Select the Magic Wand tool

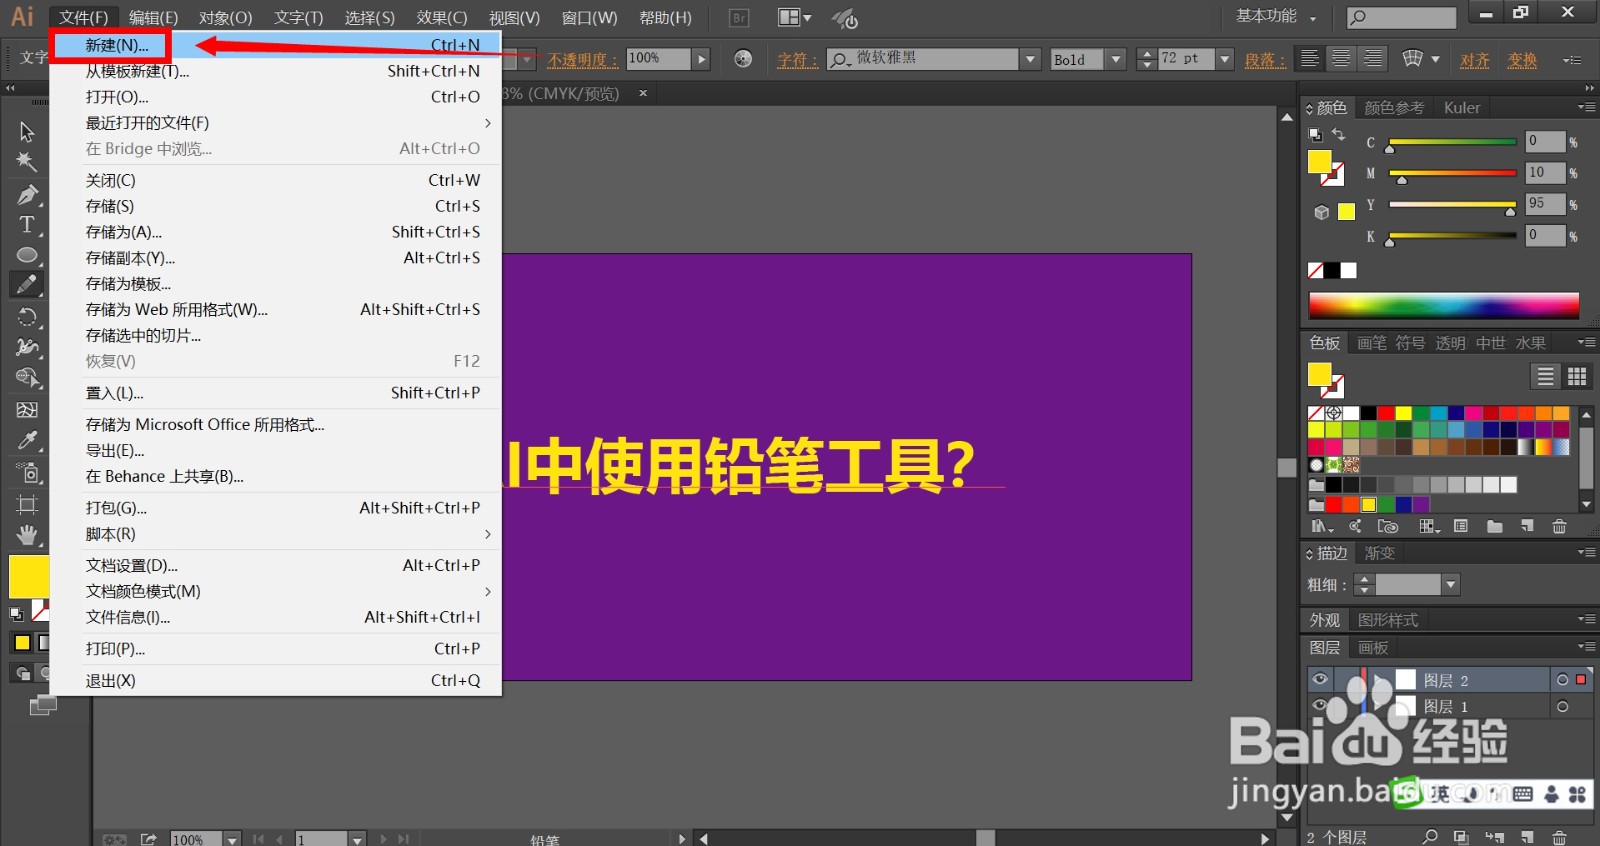click(x=27, y=162)
